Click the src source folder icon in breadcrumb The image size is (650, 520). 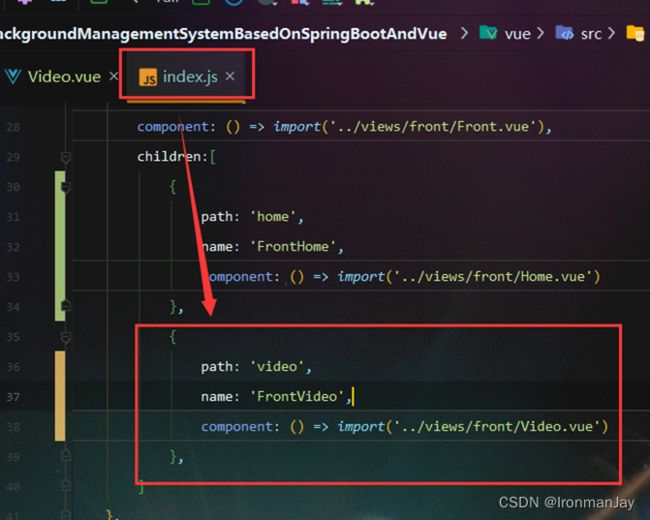point(565,33)
